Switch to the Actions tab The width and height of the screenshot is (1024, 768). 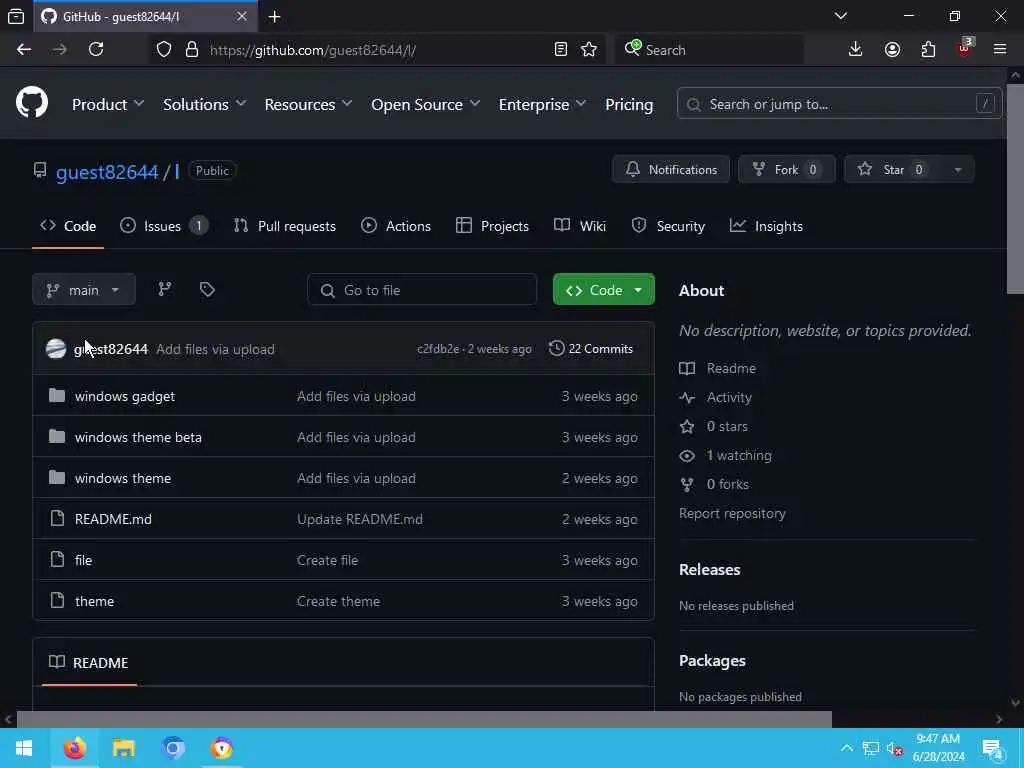[396, 226]
